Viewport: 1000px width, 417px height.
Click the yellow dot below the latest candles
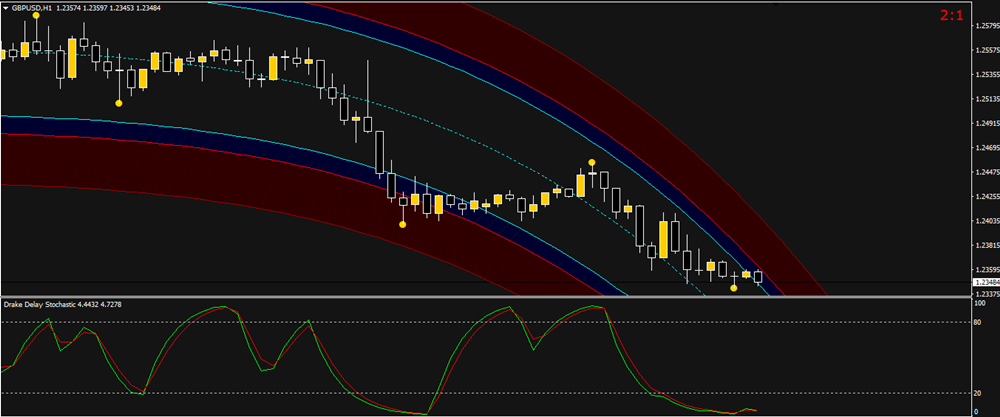tap(734, 288)
